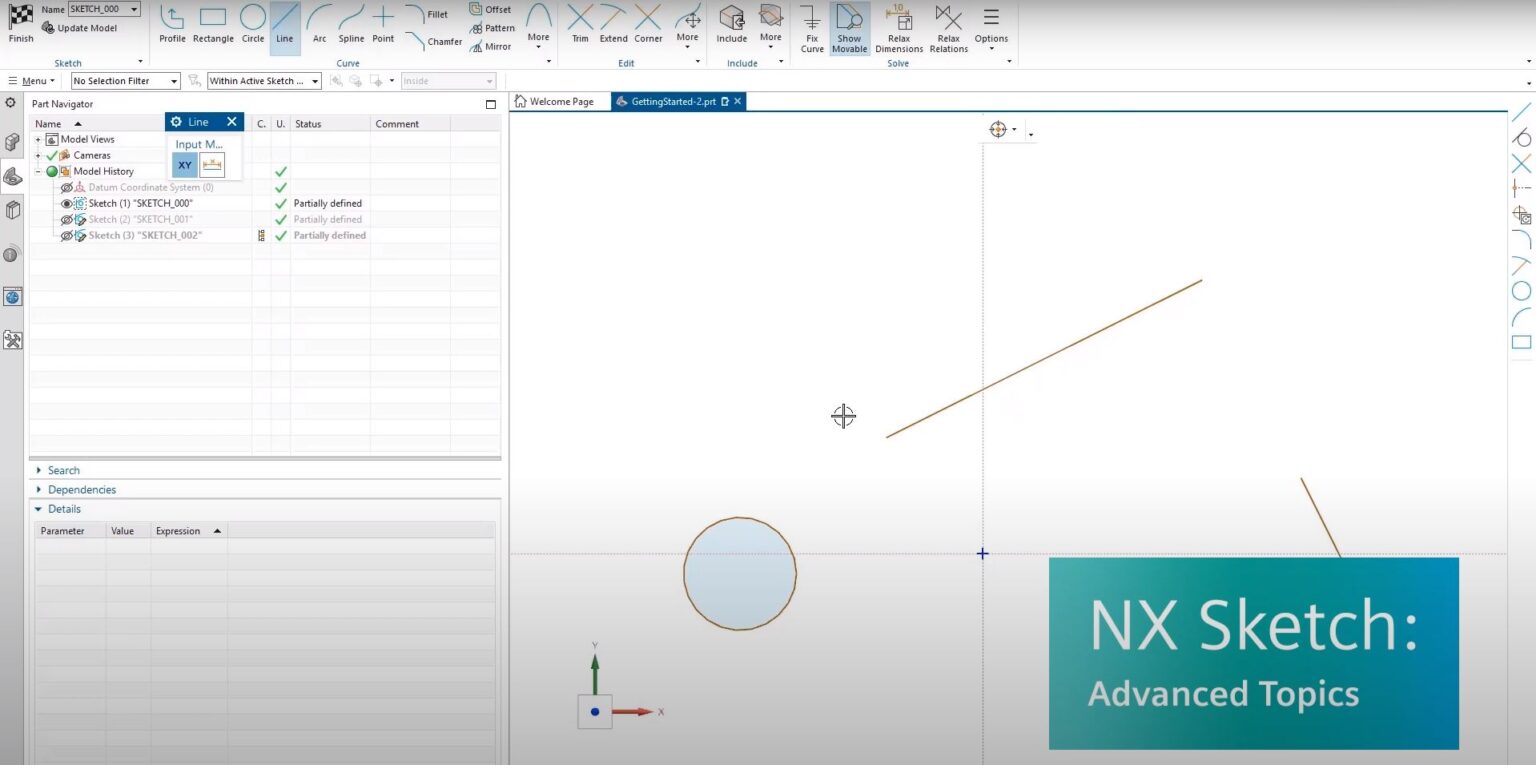Viewport: 1536px width, 765px height.
Task: Toggle visibility of Sketch (1) SKETCH_000
Action: 67,203
